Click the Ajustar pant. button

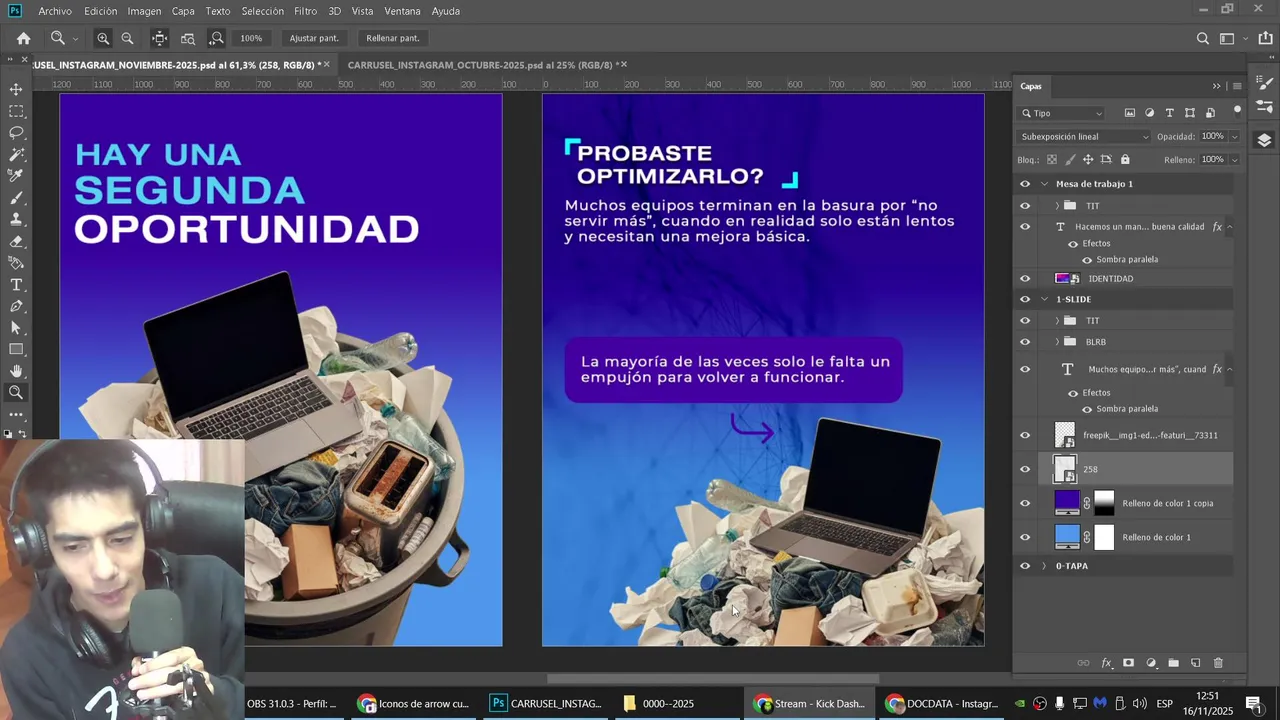[x=314, y=38]
